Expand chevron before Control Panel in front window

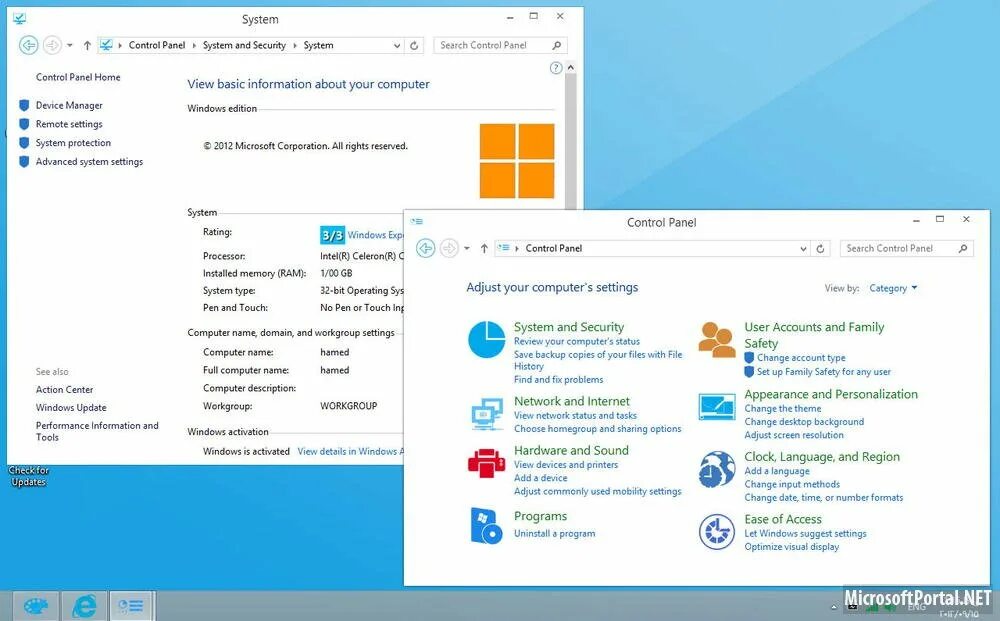(x=517, y=248)
